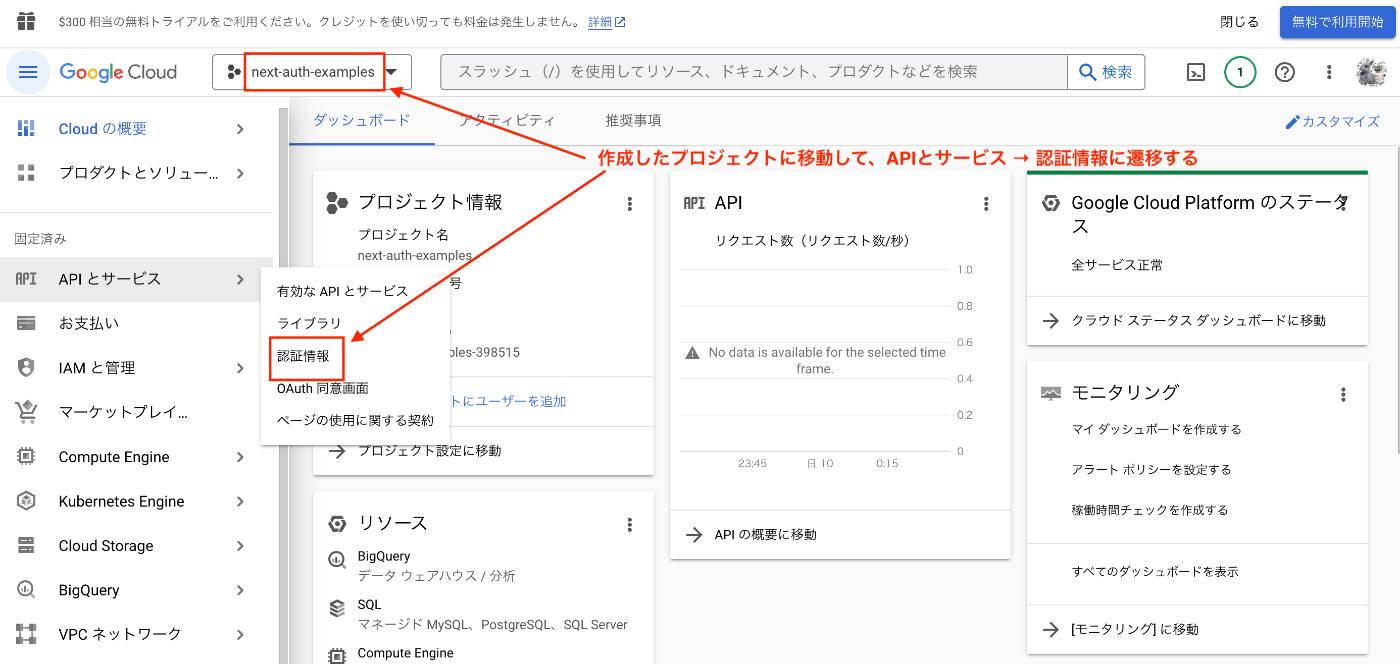
Task: Click the Kubernetes Engine sidebar icon
Action: (x=26, y=501)
